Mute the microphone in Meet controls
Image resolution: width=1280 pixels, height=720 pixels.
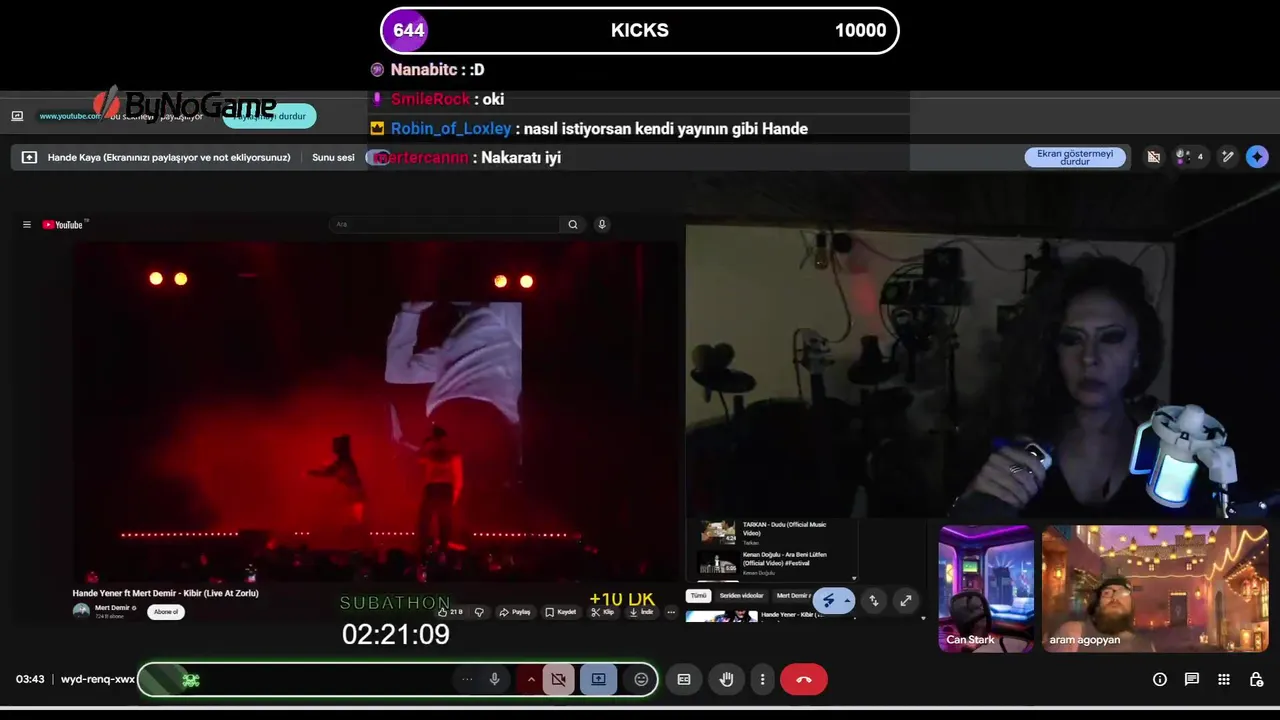[494, 679]
